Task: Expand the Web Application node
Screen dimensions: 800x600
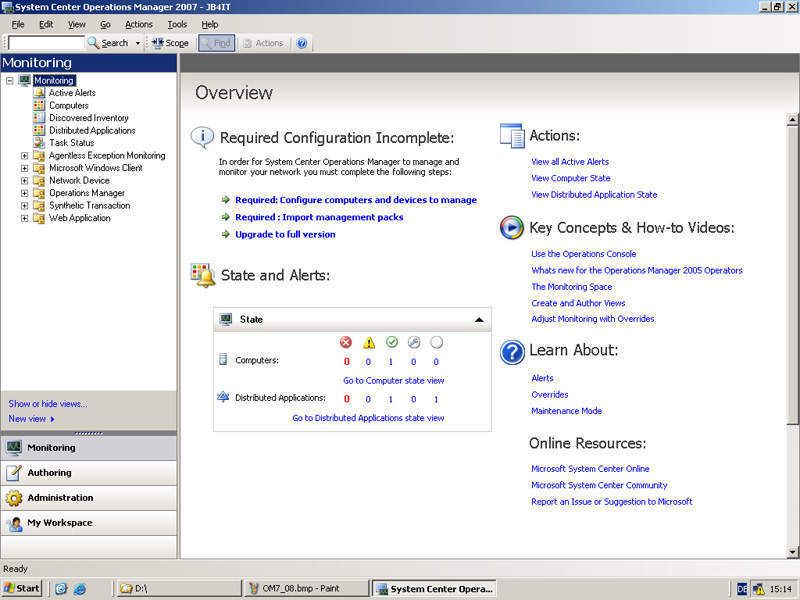Action: click(24, 218)
